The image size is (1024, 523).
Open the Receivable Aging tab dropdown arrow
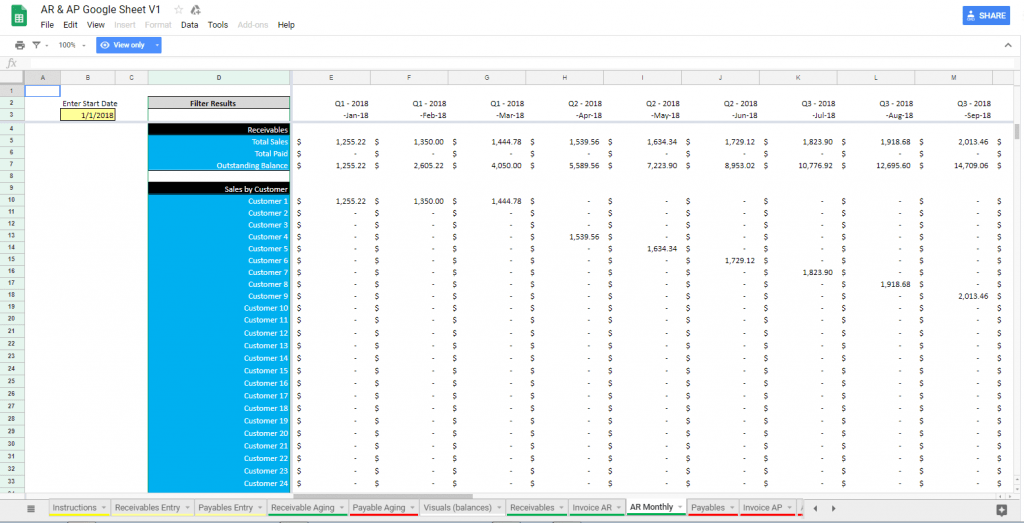pos(342,507)
